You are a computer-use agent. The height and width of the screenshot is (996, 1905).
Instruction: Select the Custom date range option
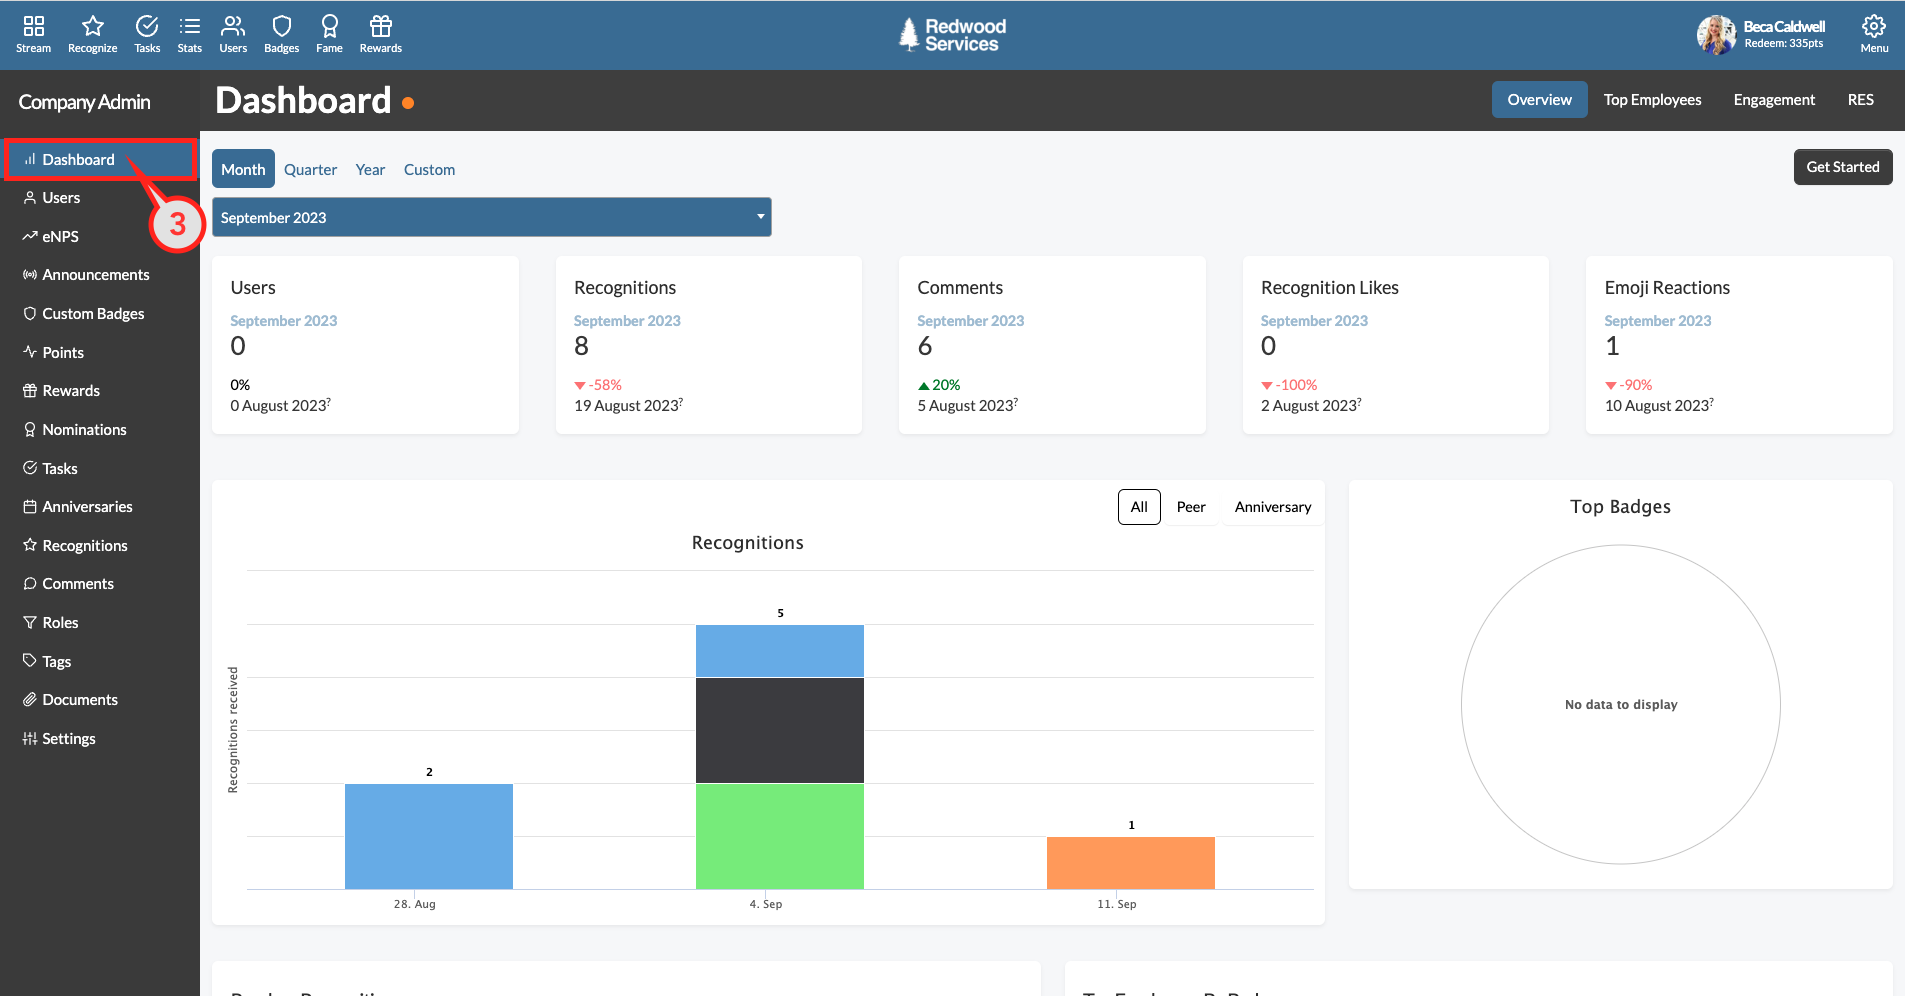coord(429,170)
